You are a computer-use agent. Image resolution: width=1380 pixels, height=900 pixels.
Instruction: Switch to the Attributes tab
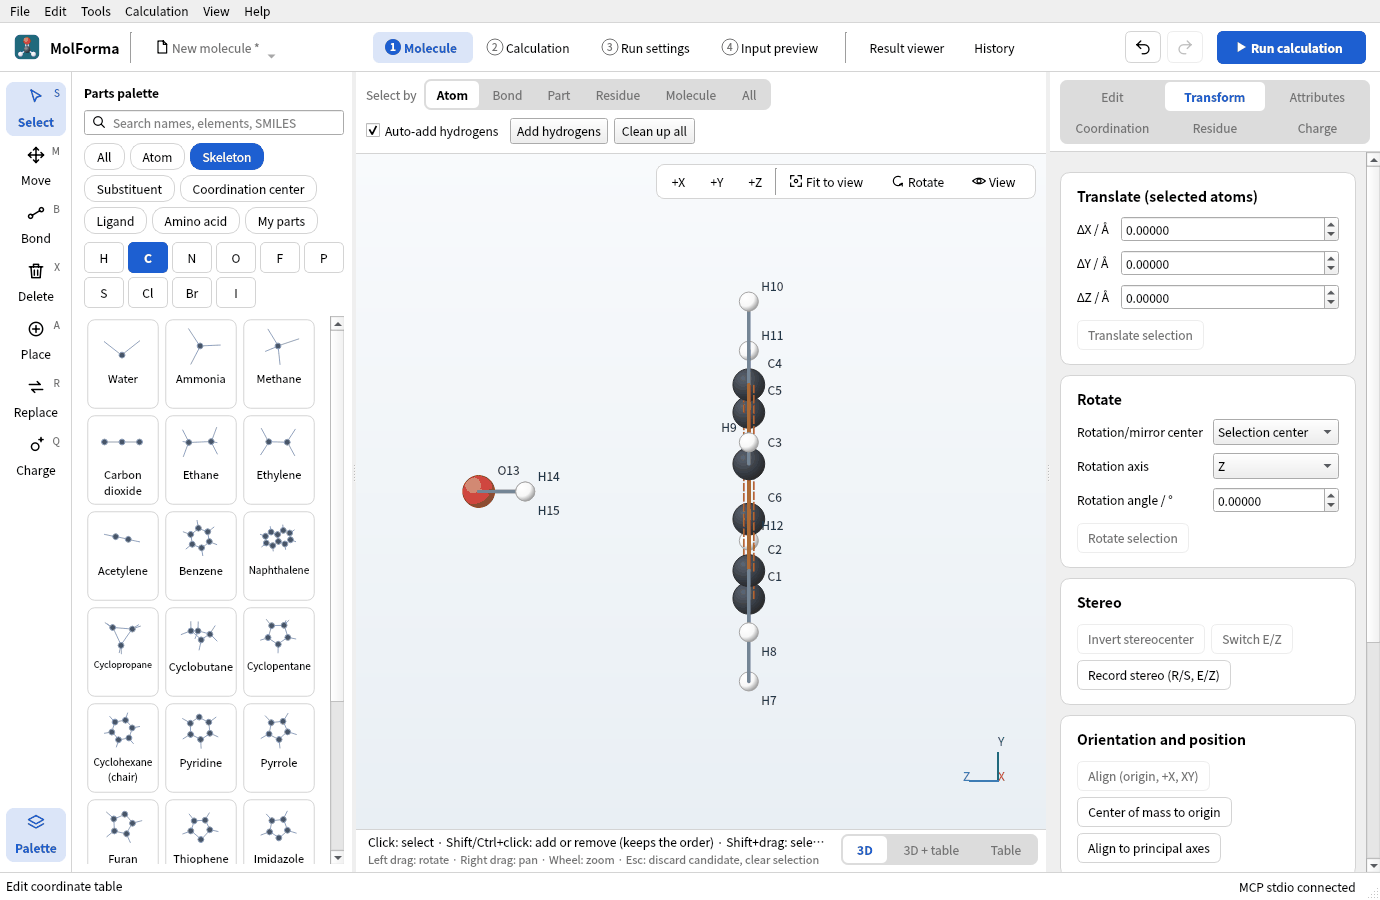[1316, 97]
